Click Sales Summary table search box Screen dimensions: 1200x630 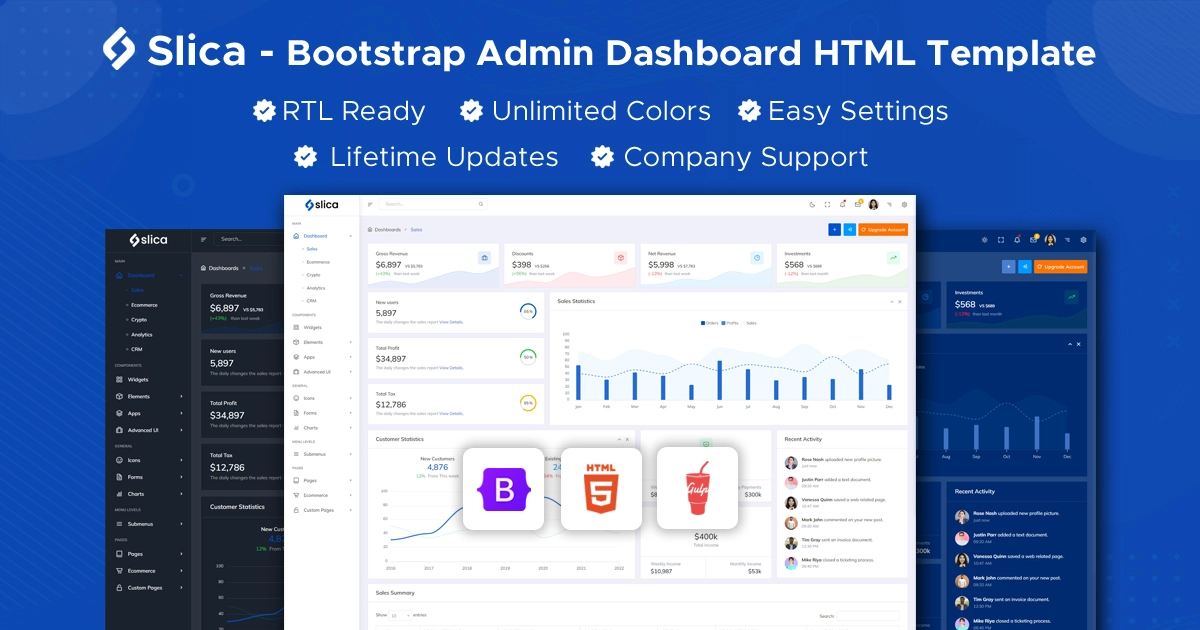[x=867, y=616]
